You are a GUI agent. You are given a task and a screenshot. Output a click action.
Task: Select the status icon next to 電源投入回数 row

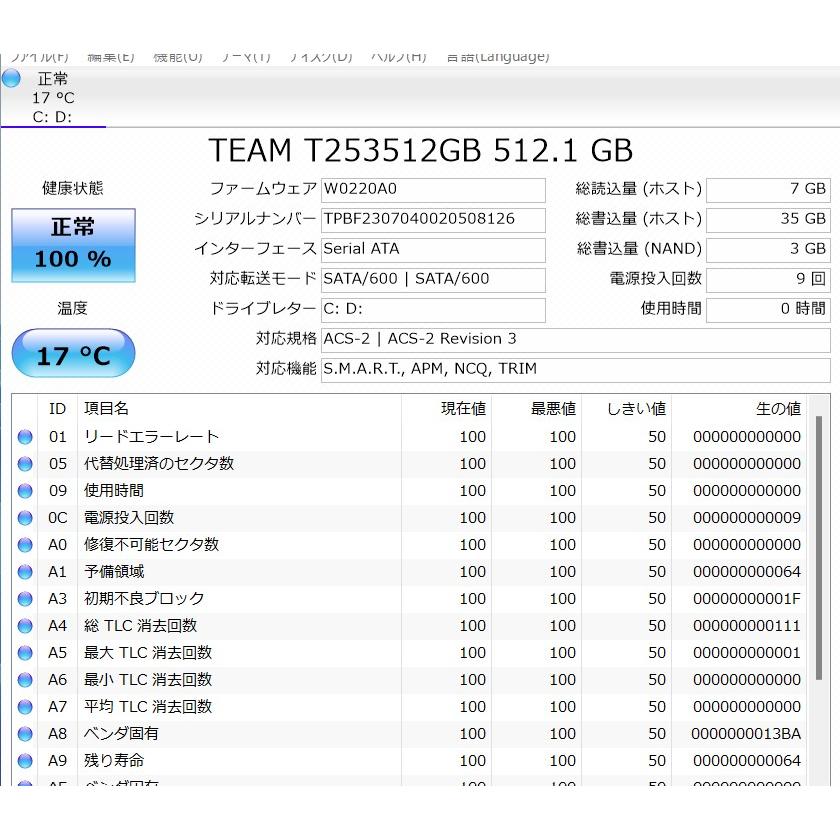coord(25,517)
